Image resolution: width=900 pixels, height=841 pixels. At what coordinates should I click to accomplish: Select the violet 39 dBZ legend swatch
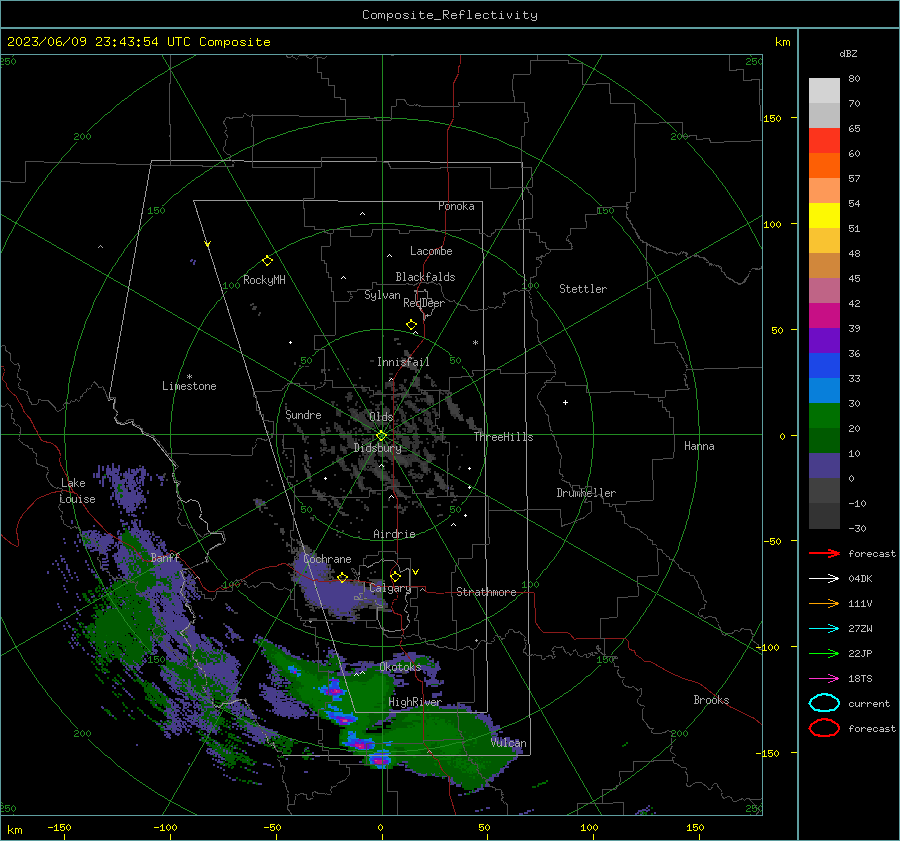point(824,340)
